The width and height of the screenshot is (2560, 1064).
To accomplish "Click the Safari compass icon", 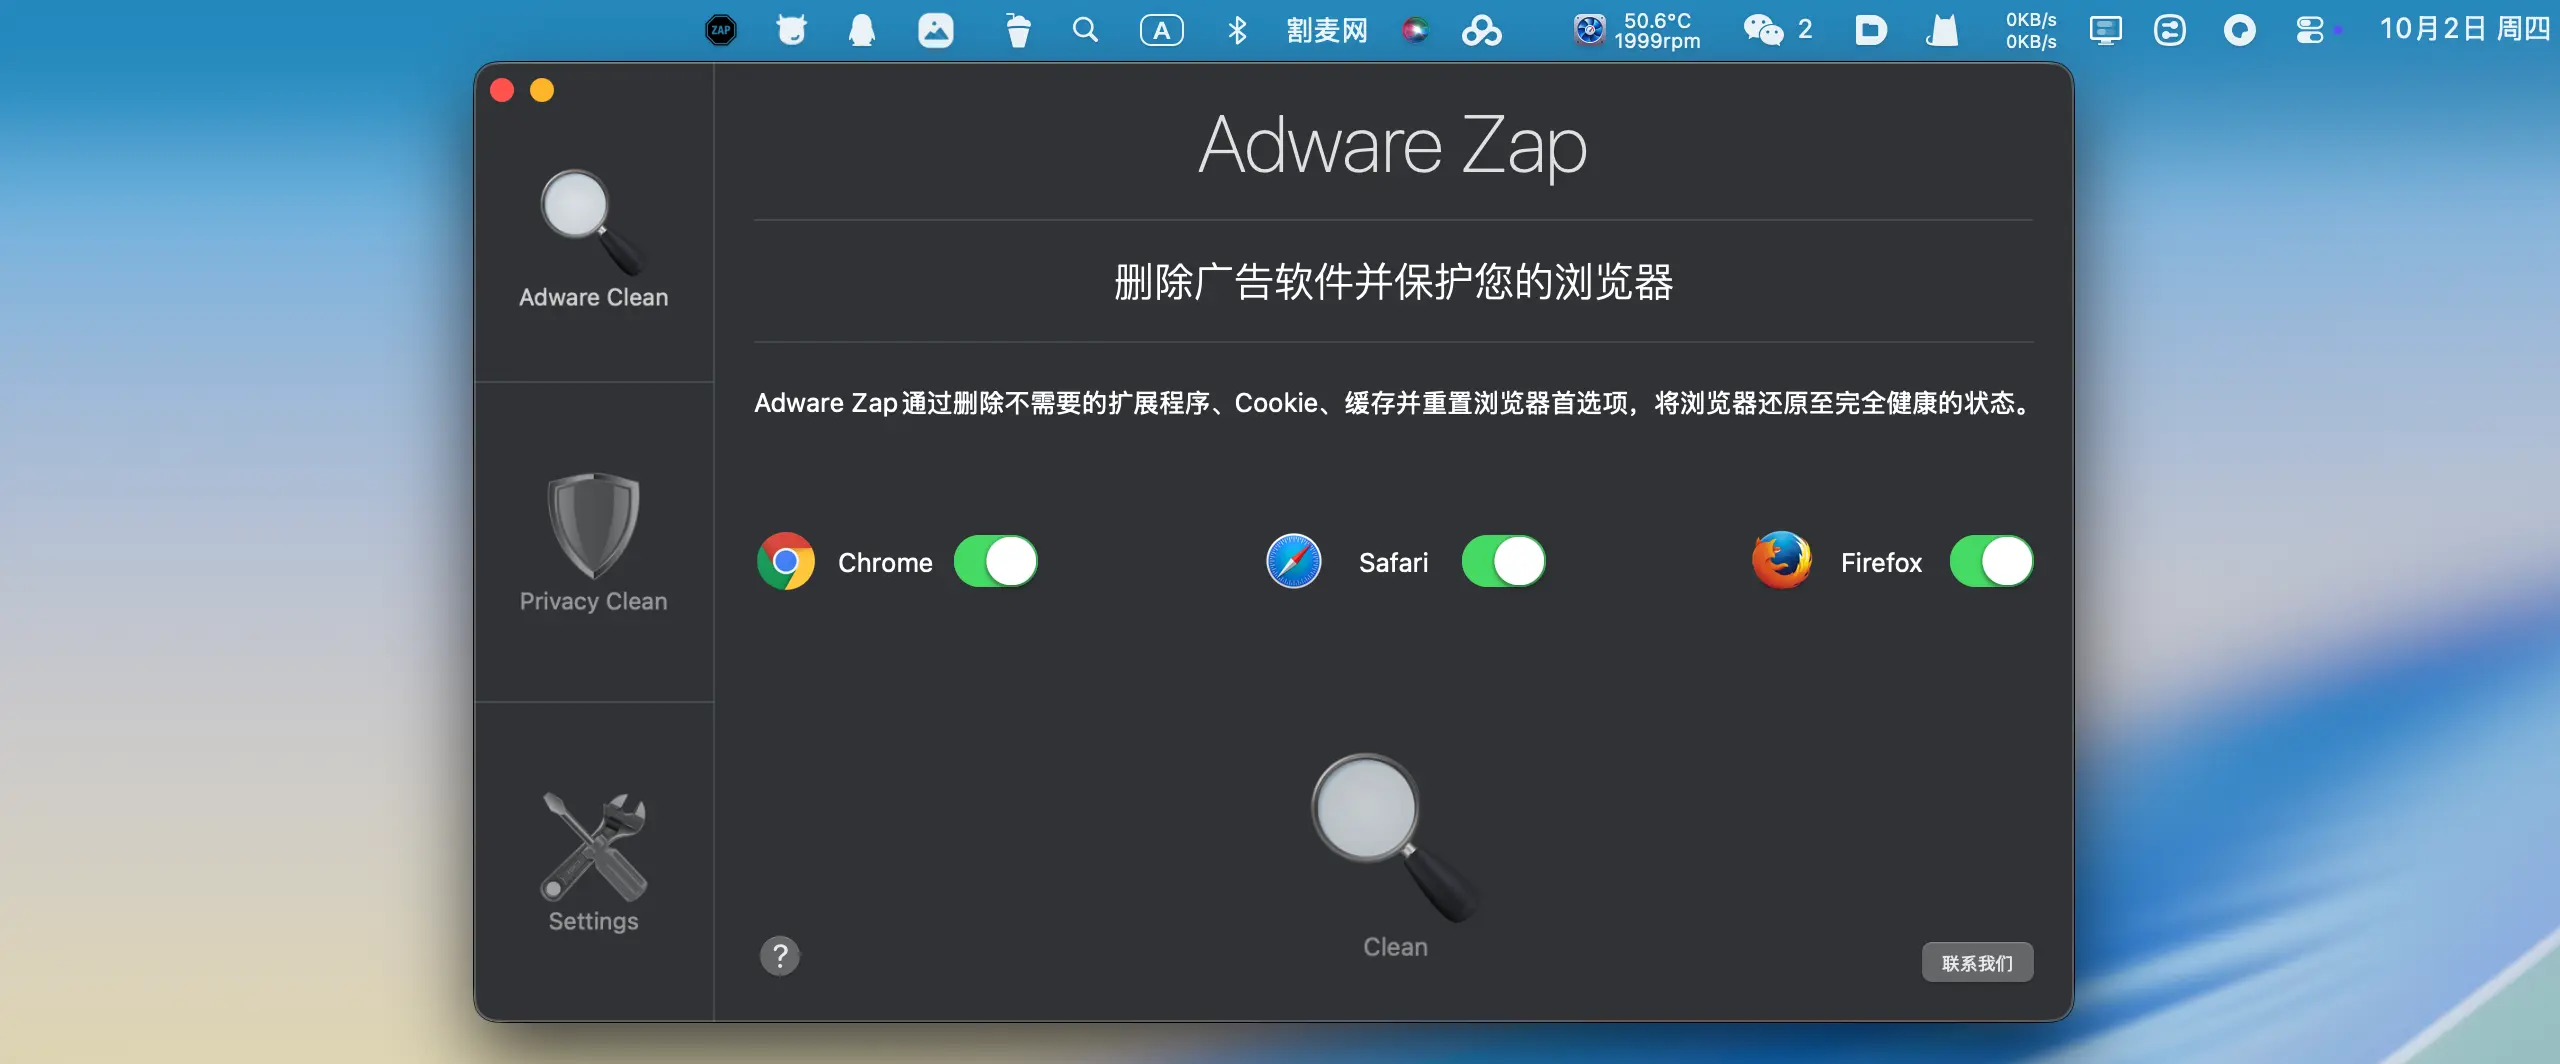I will point(1294,562).
